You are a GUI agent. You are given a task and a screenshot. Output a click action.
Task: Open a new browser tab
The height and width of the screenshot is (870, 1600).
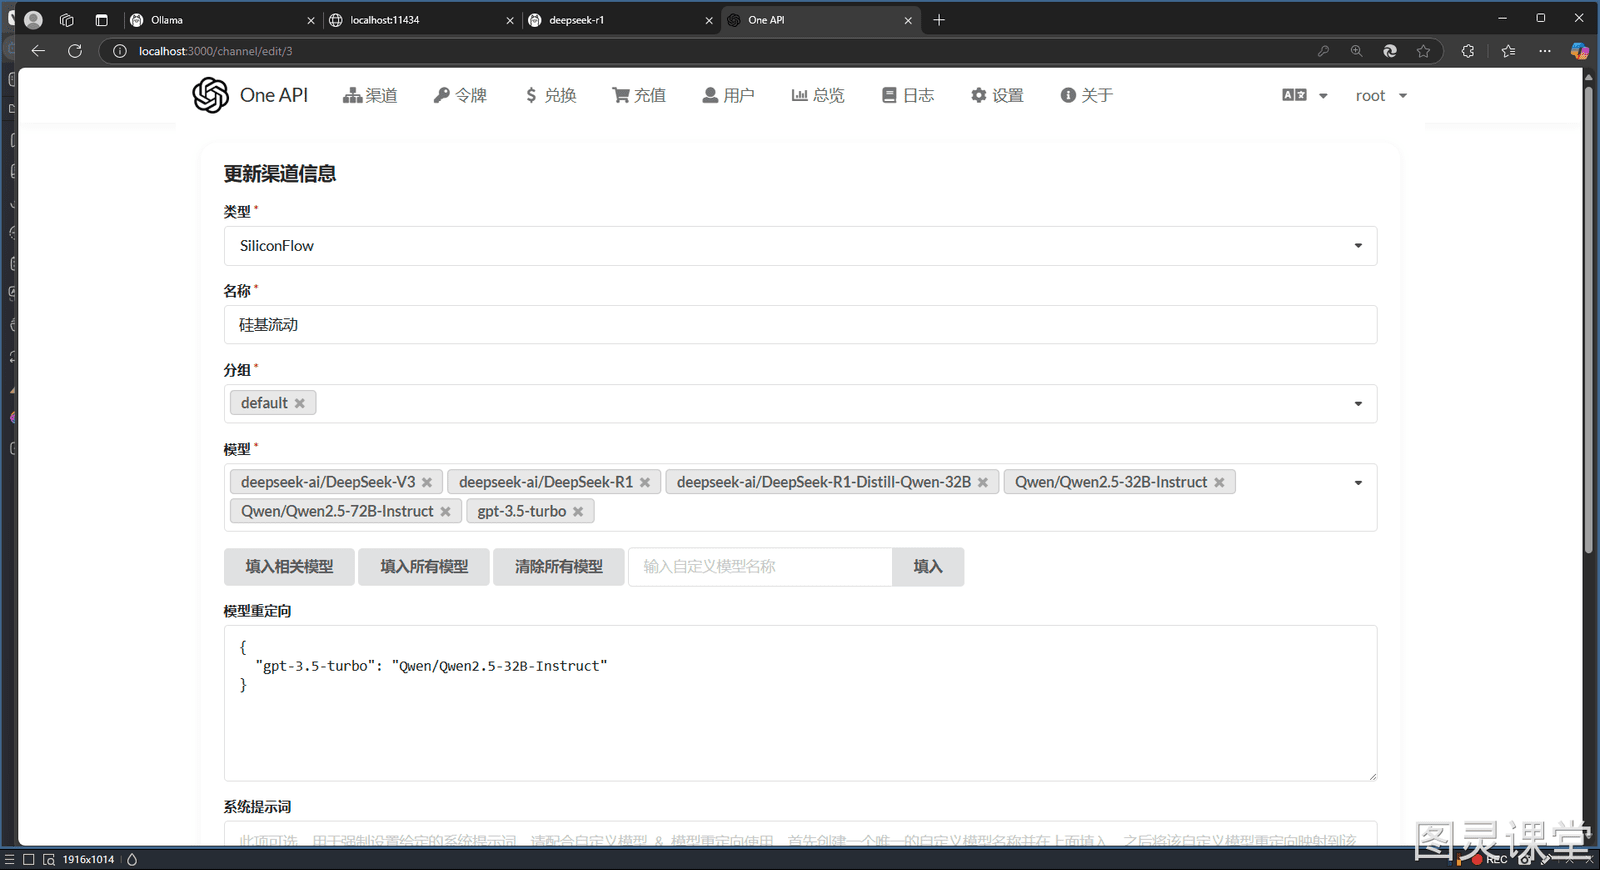pyautogui.click(x=939, y=20)
